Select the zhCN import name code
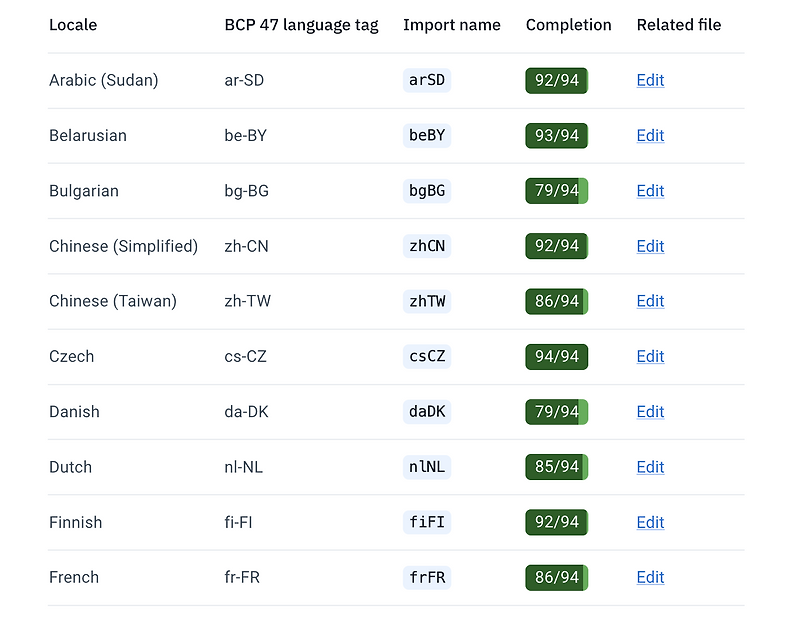Viewport: 800px width, 620px height. [x=427, y=246]
